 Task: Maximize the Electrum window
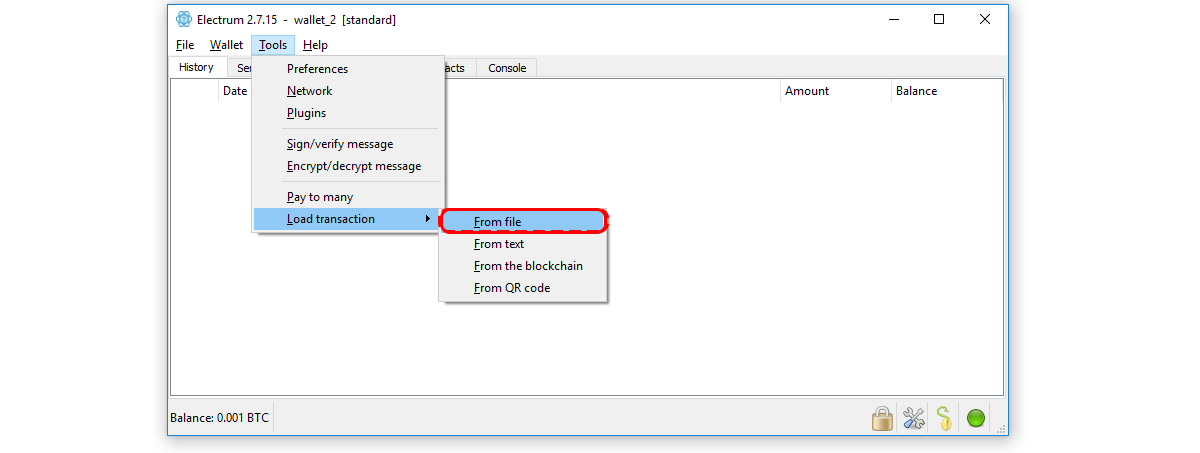coord(939,19)
